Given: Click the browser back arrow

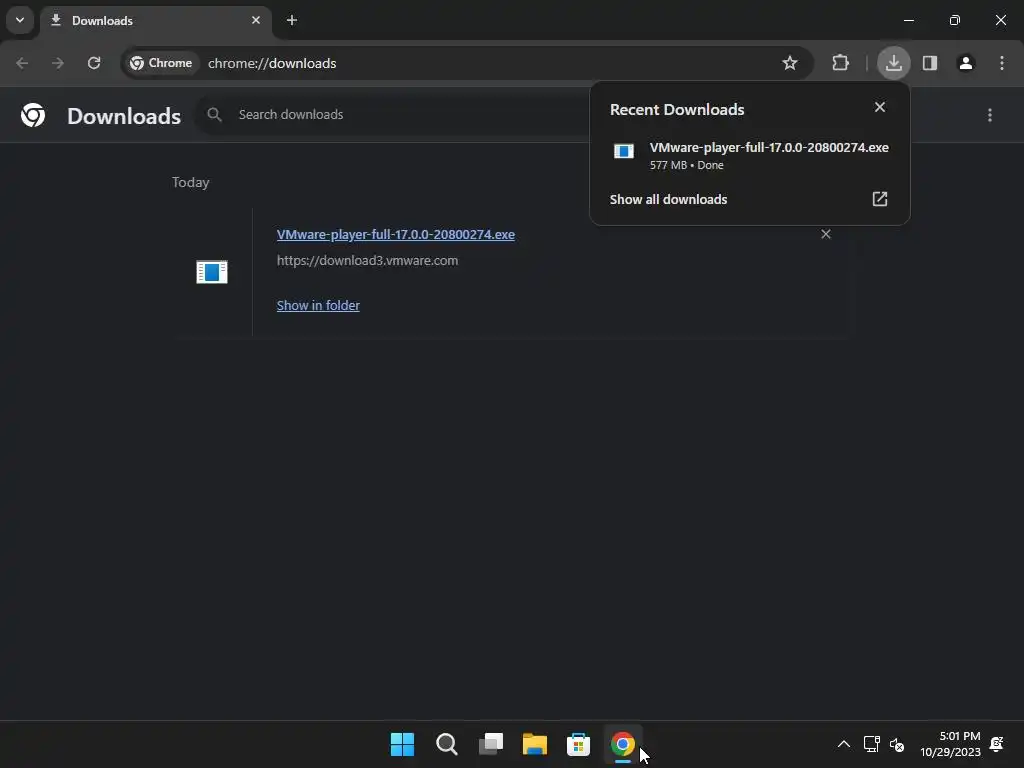Looking at the screenshot, I should click(22, 63).
